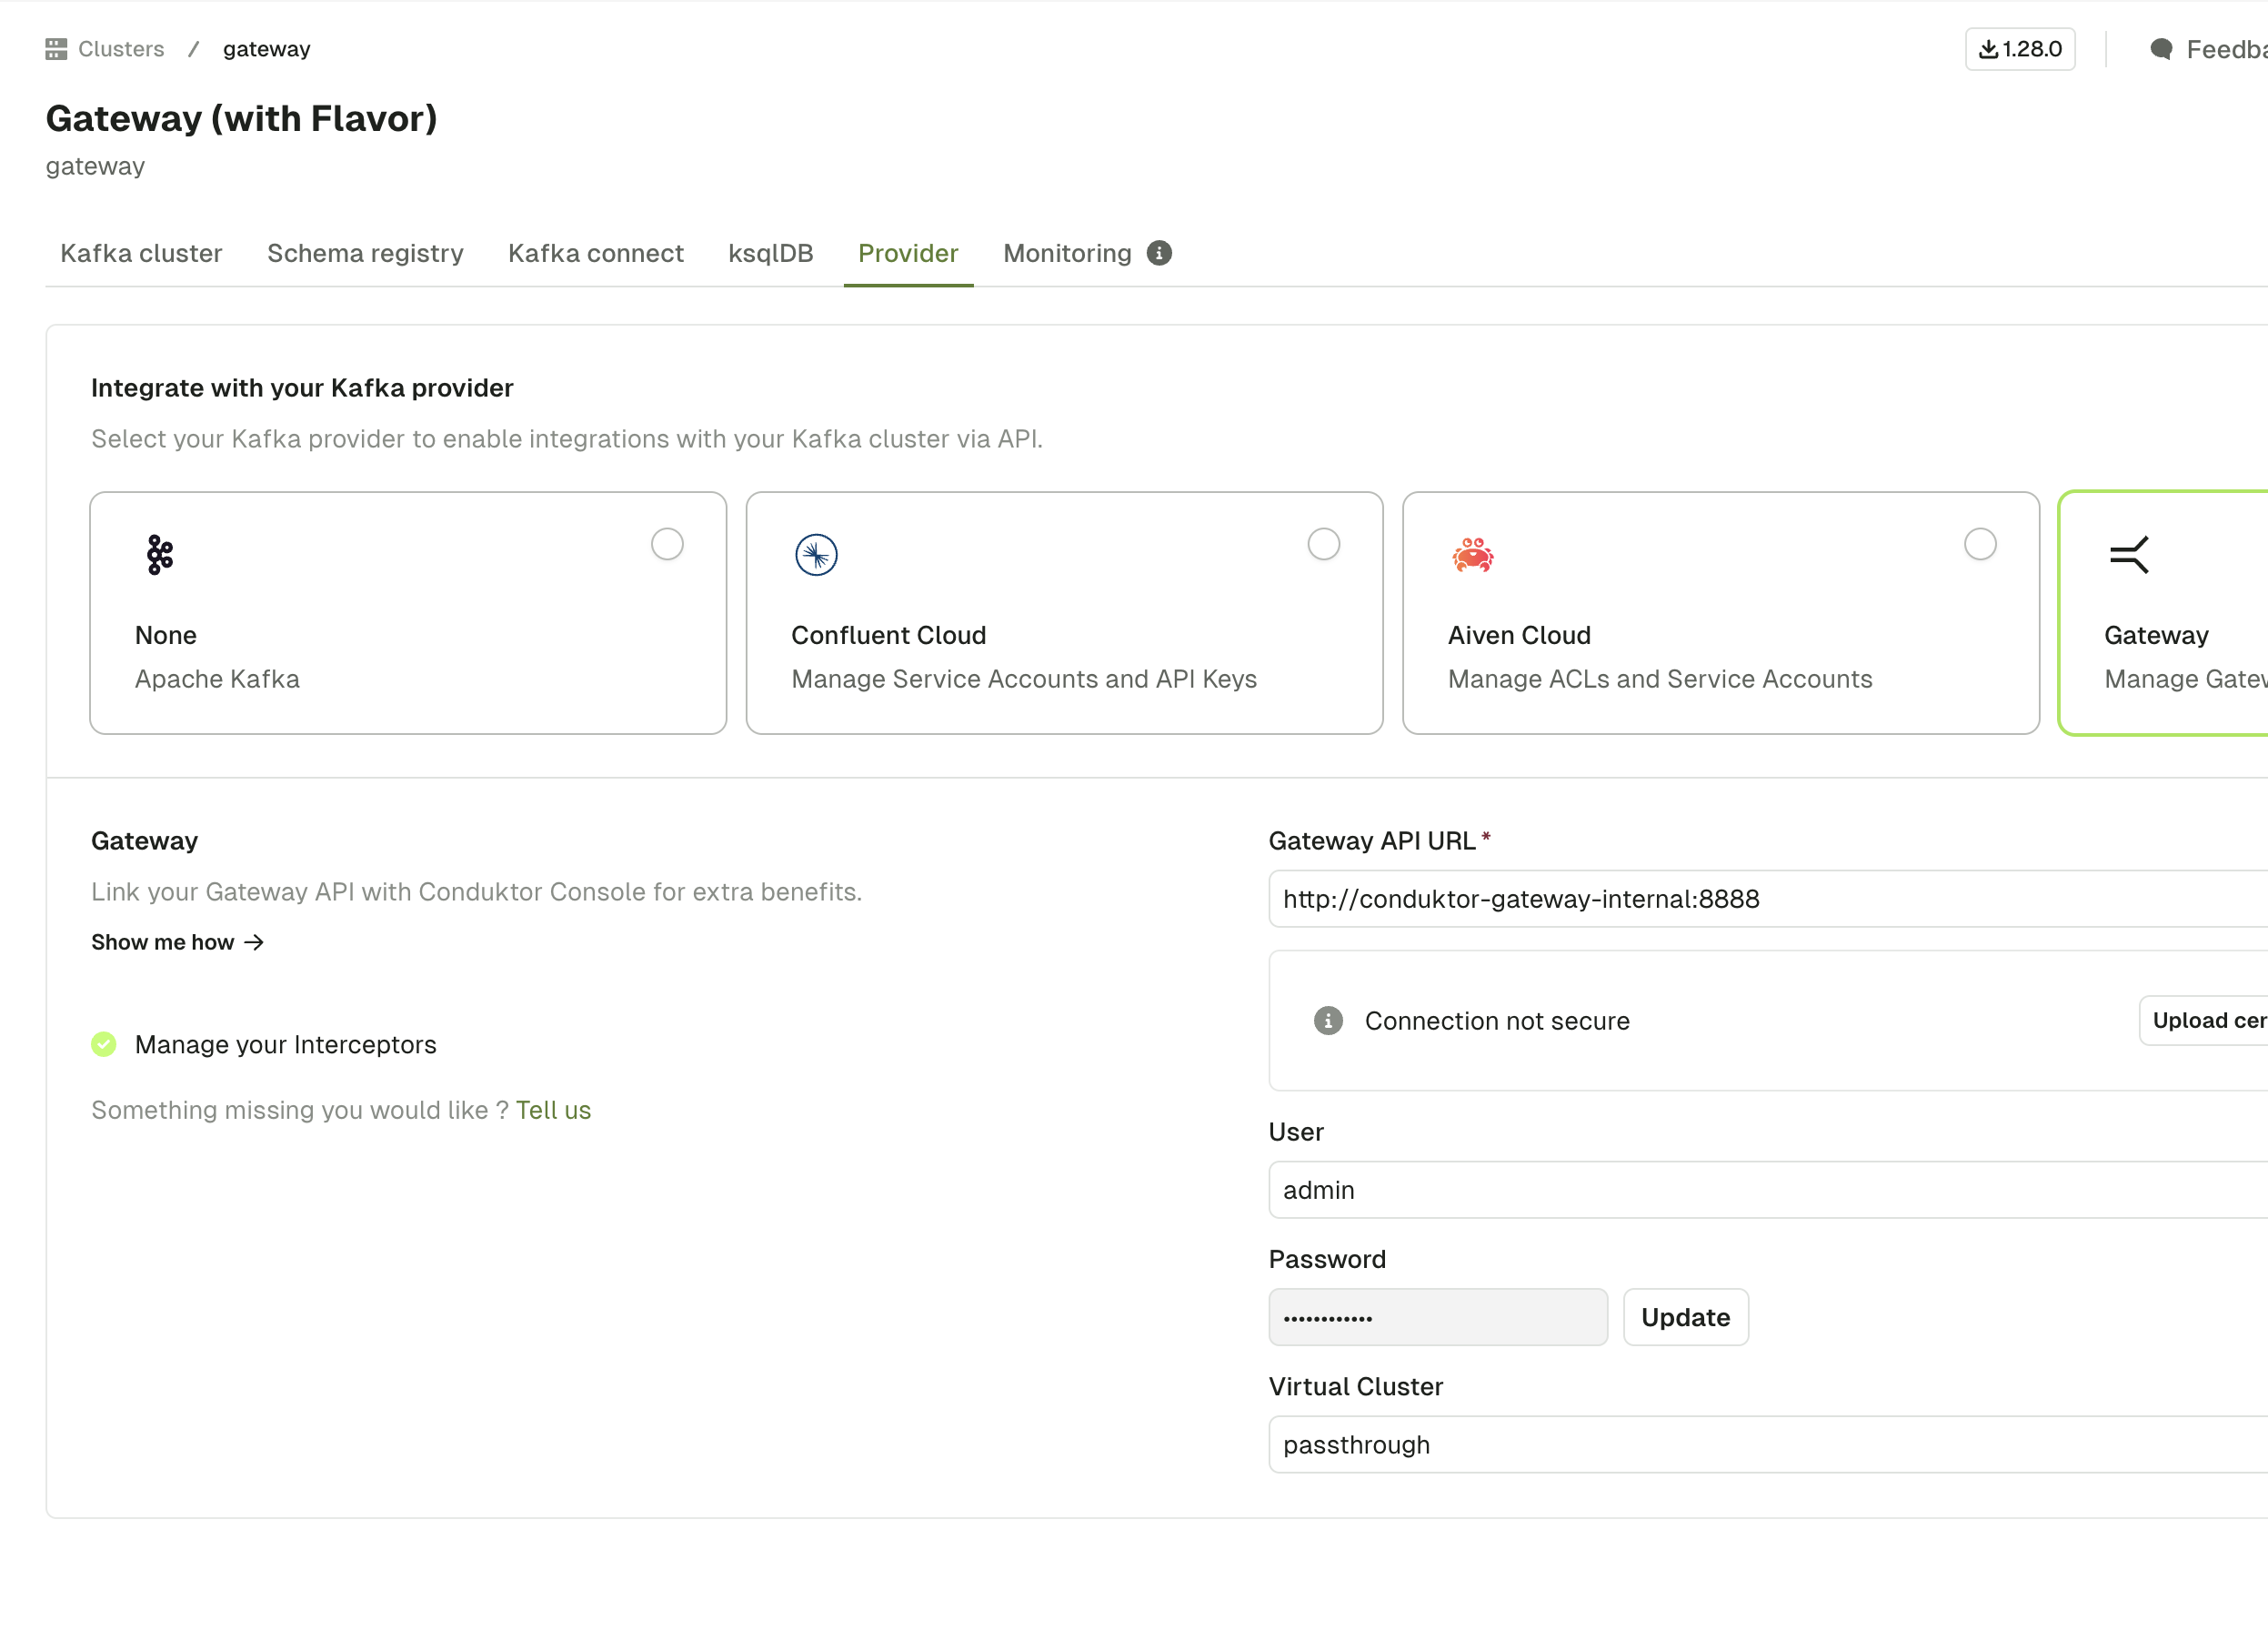Click the Tell us link
The image size is (2268, 1630).
tap(553, 1111)
